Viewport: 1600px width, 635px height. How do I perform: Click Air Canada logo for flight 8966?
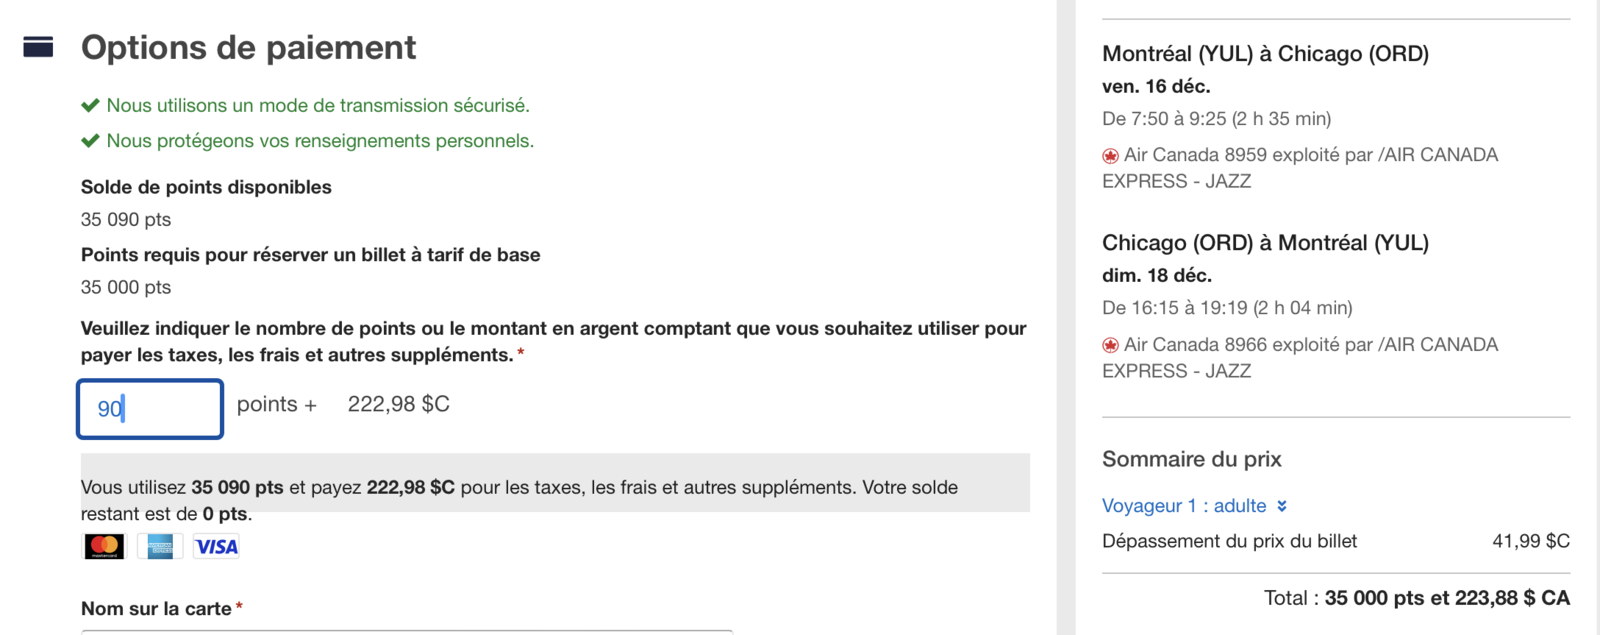tap(1110, 346)
